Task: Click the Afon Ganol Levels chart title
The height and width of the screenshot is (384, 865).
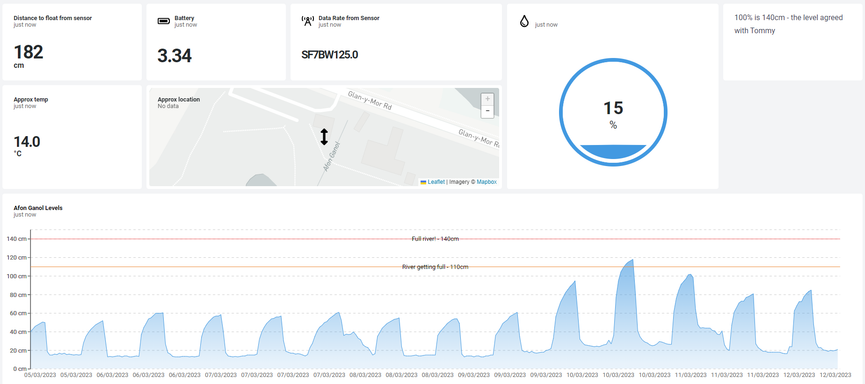Action: [38, 208]
